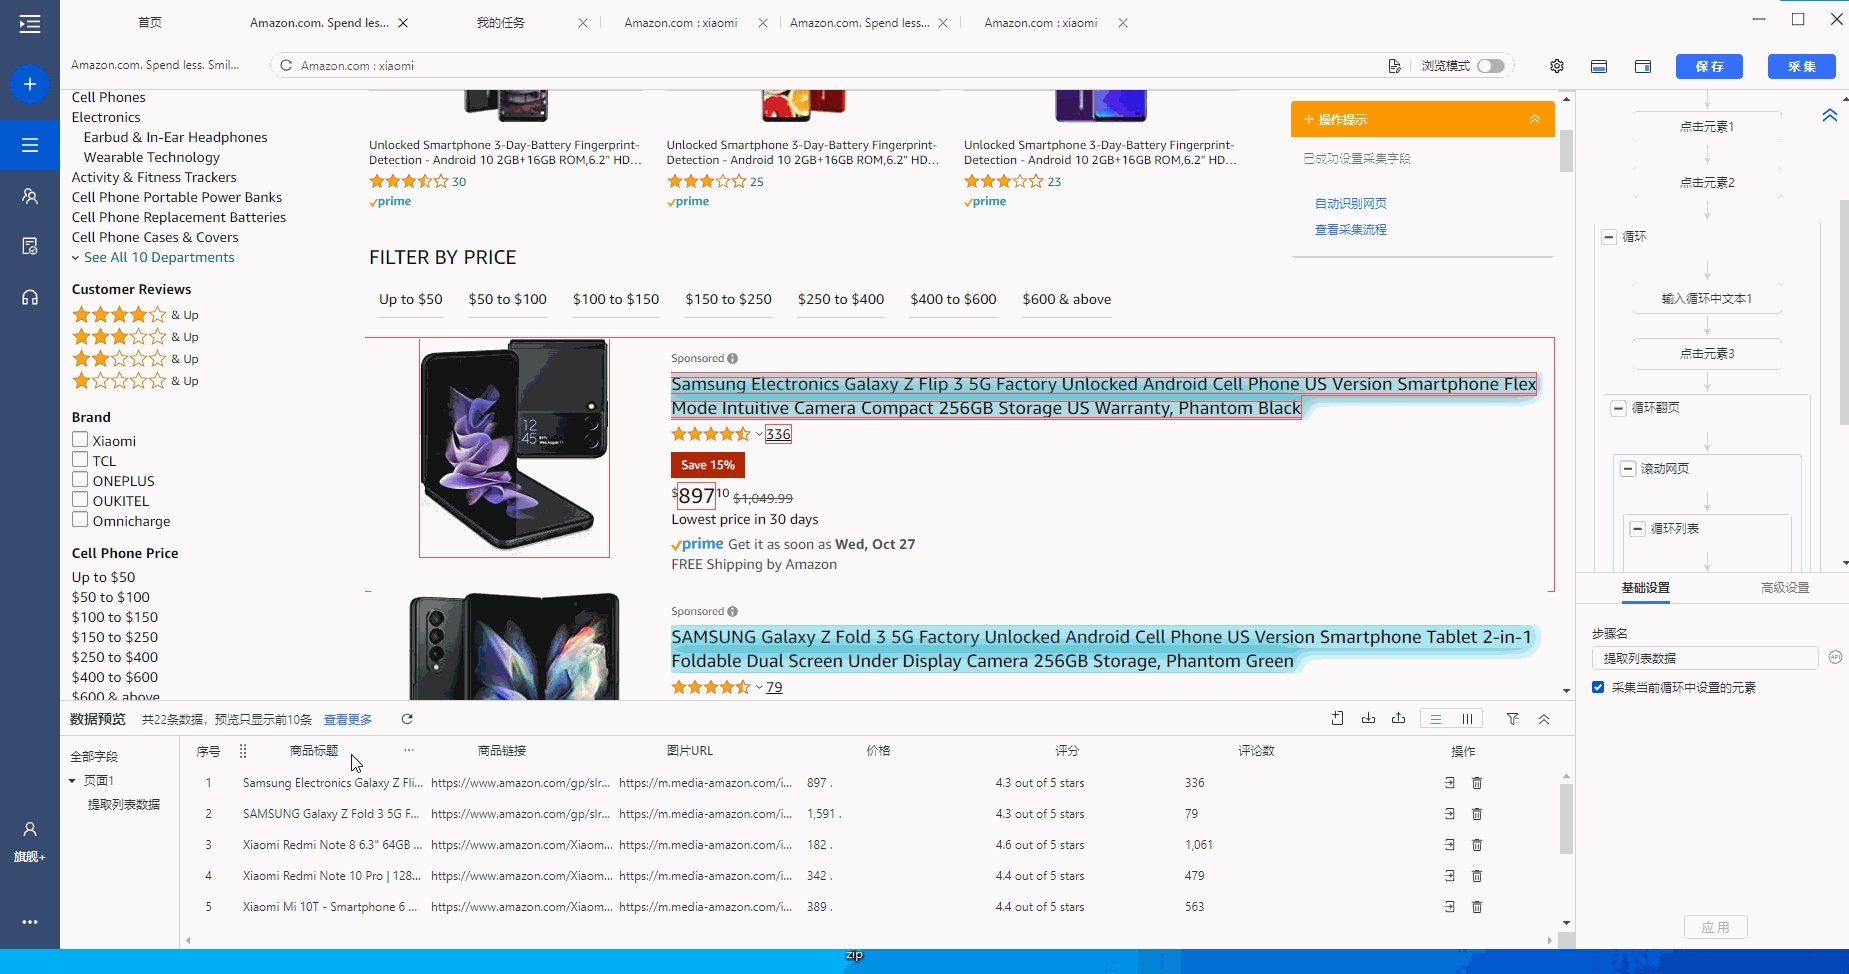Select the $100 to $150 price filter tab
The height and width of the screenshot is (974, 1849).
[x=616, y=299]
